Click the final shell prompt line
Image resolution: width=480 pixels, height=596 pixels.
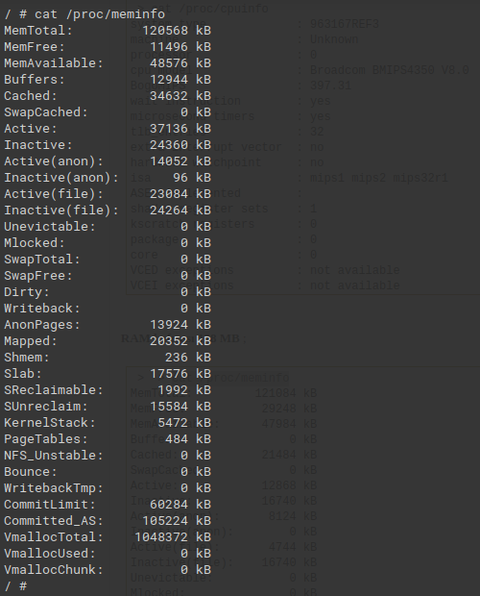click(x=16, y=586)
